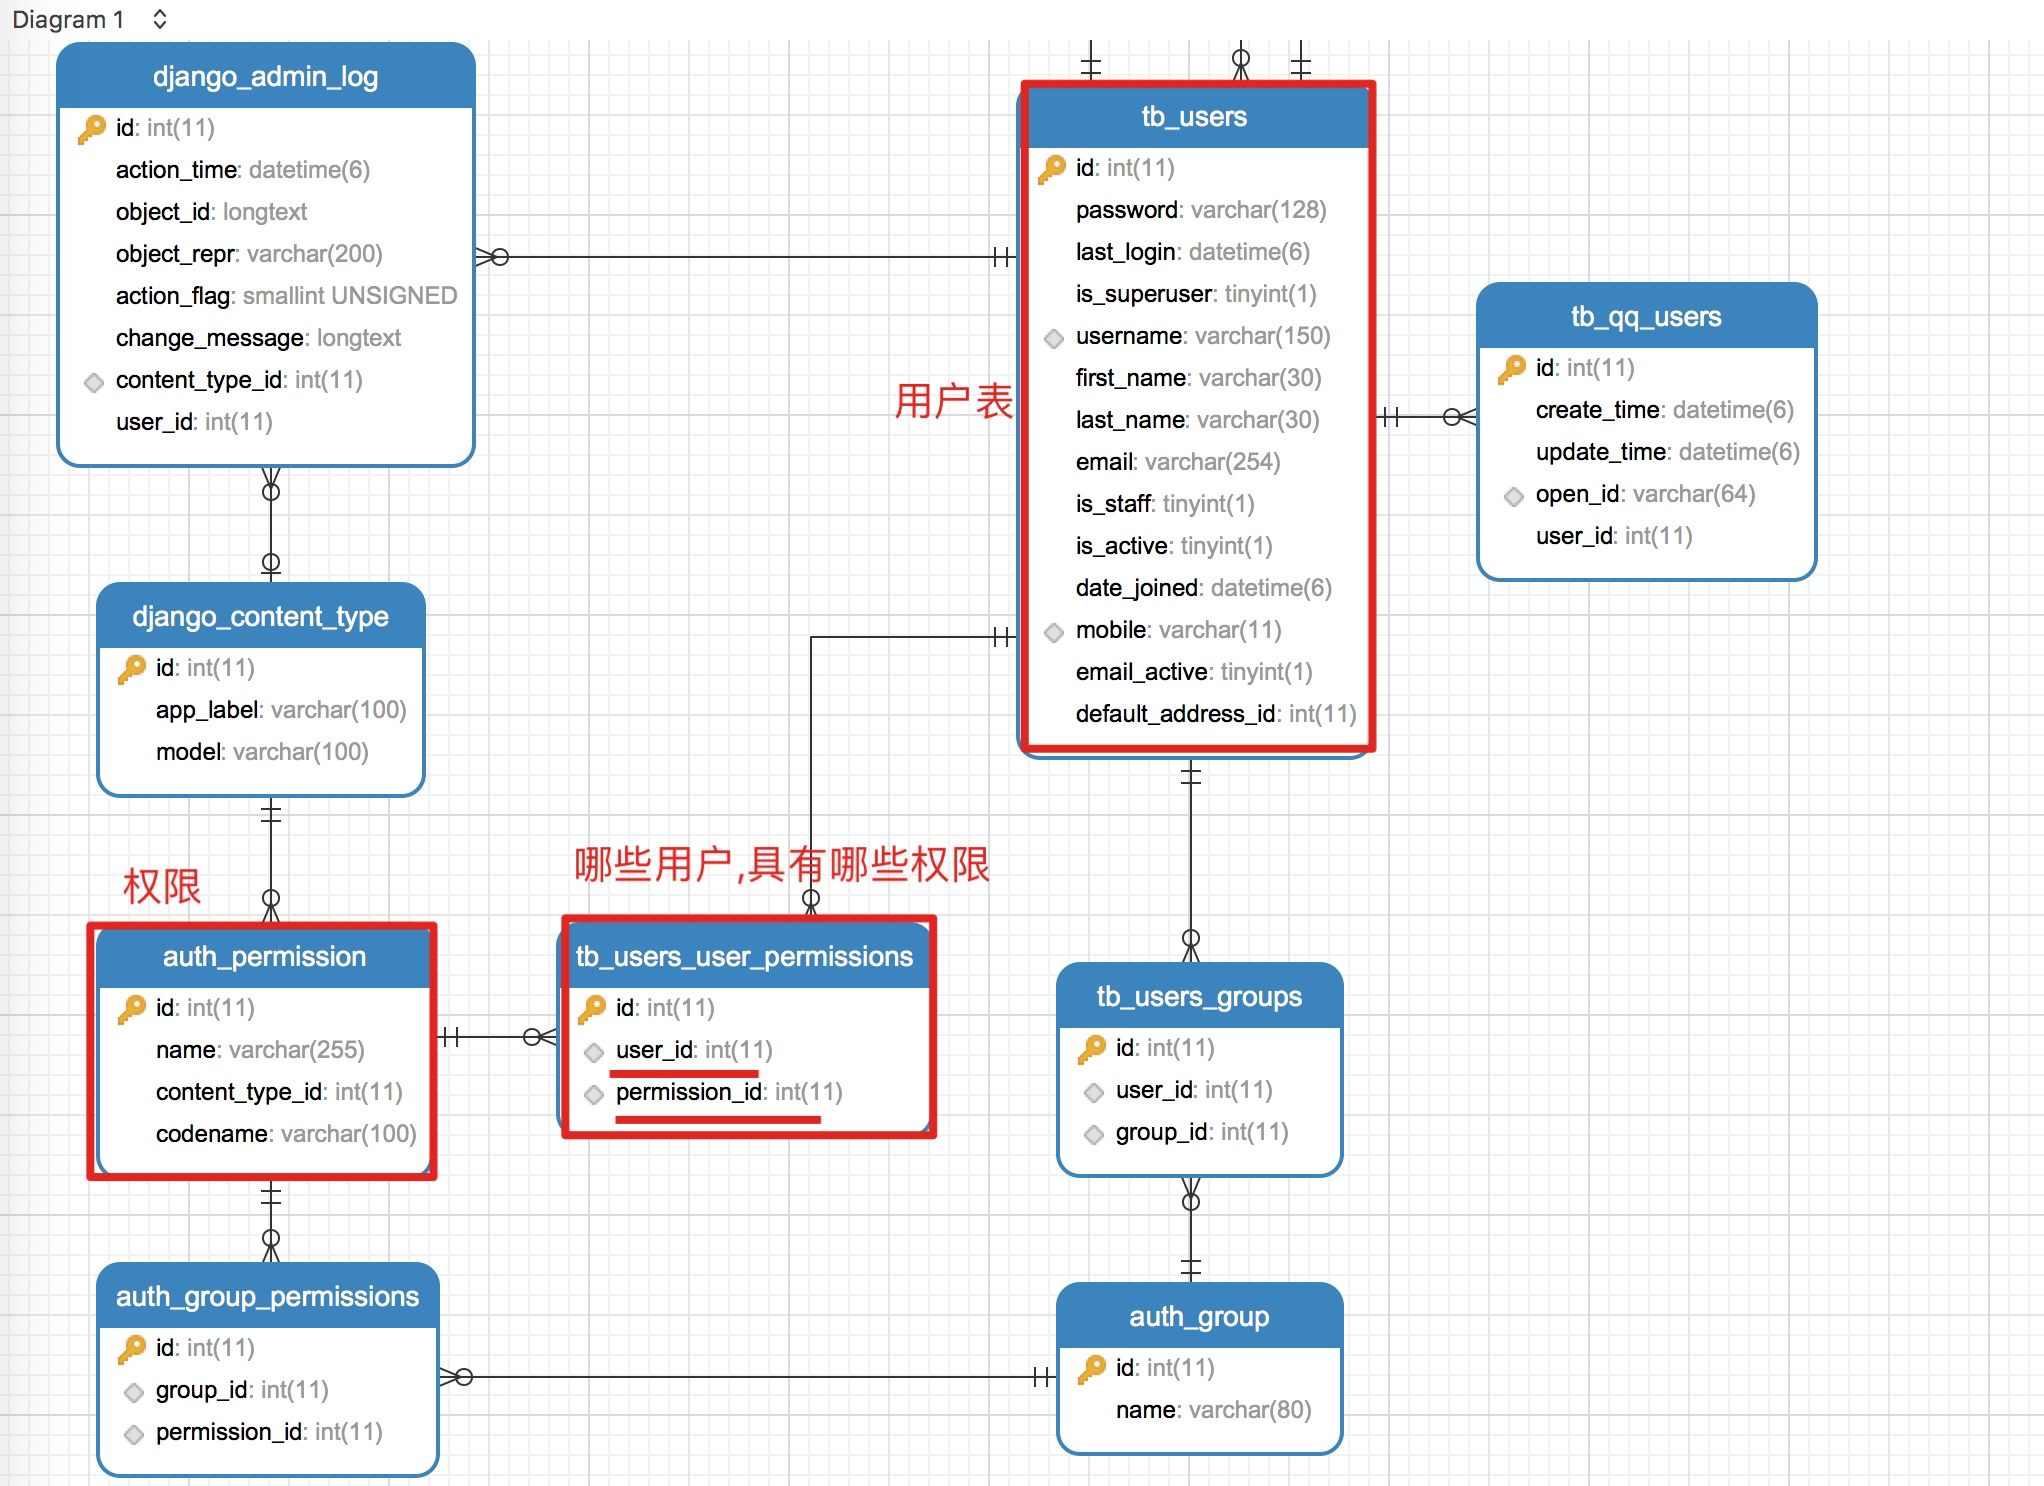Image resolution: width=2044 pixels, height=1486 pixels.
Task: Click the tb_users id key icon
Action: [x=1052, y=168]
